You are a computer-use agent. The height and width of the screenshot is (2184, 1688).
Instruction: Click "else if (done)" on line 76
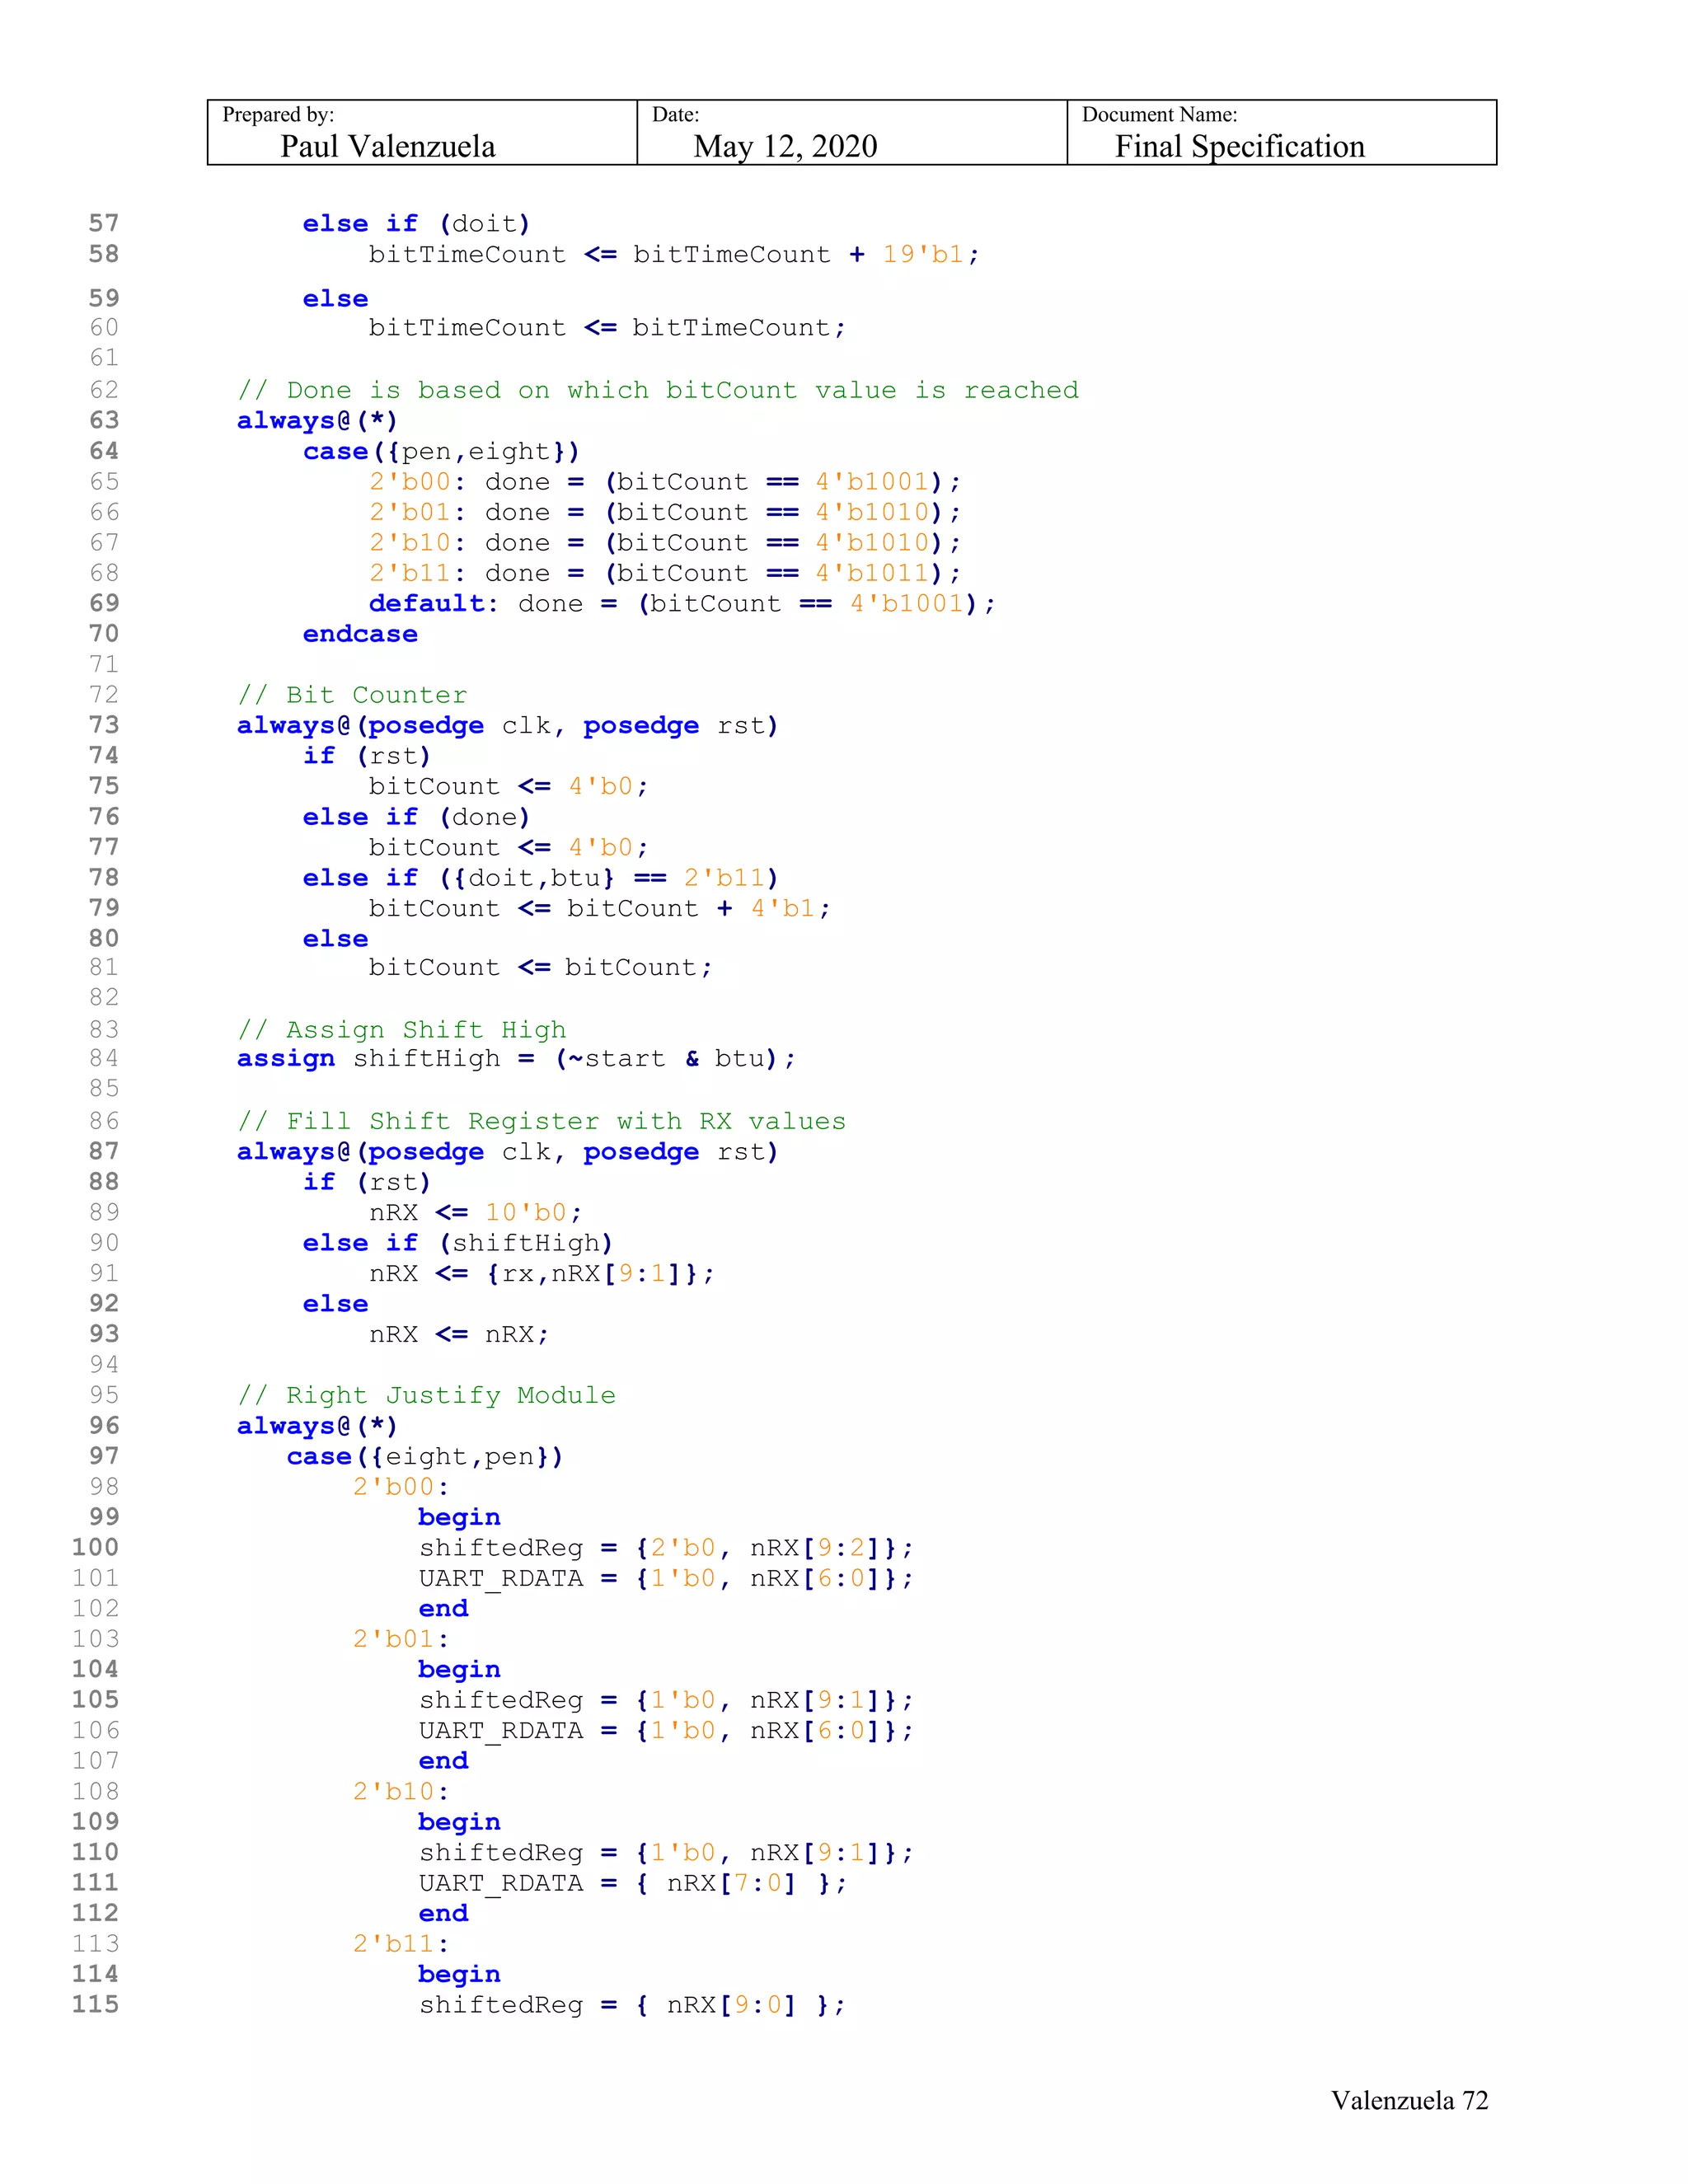pos(416,817)
